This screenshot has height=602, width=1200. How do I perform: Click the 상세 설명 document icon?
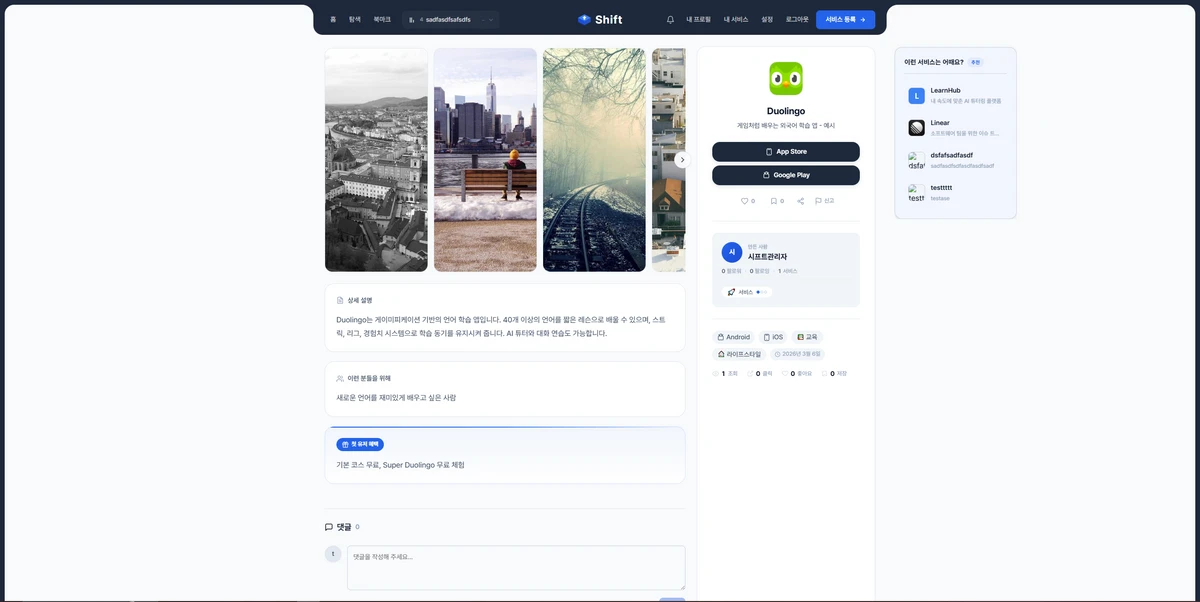point(341,300)
